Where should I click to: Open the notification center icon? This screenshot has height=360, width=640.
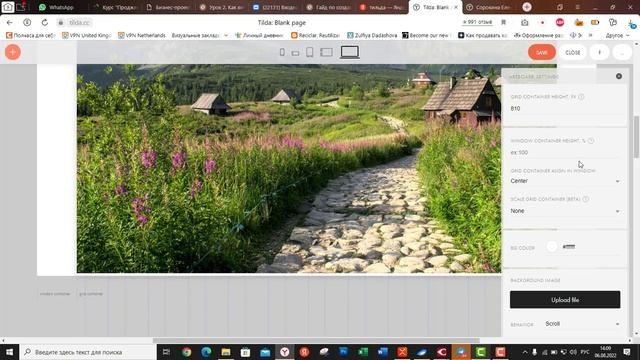[627, 352]
